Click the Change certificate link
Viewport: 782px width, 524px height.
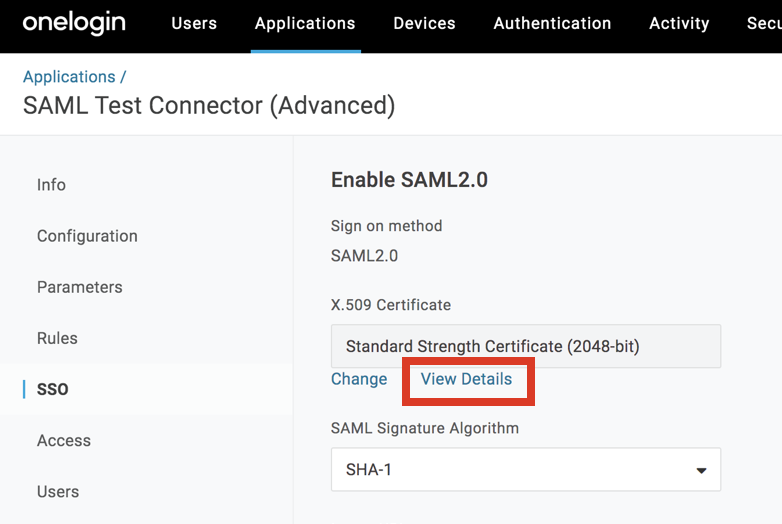[359, 379]
